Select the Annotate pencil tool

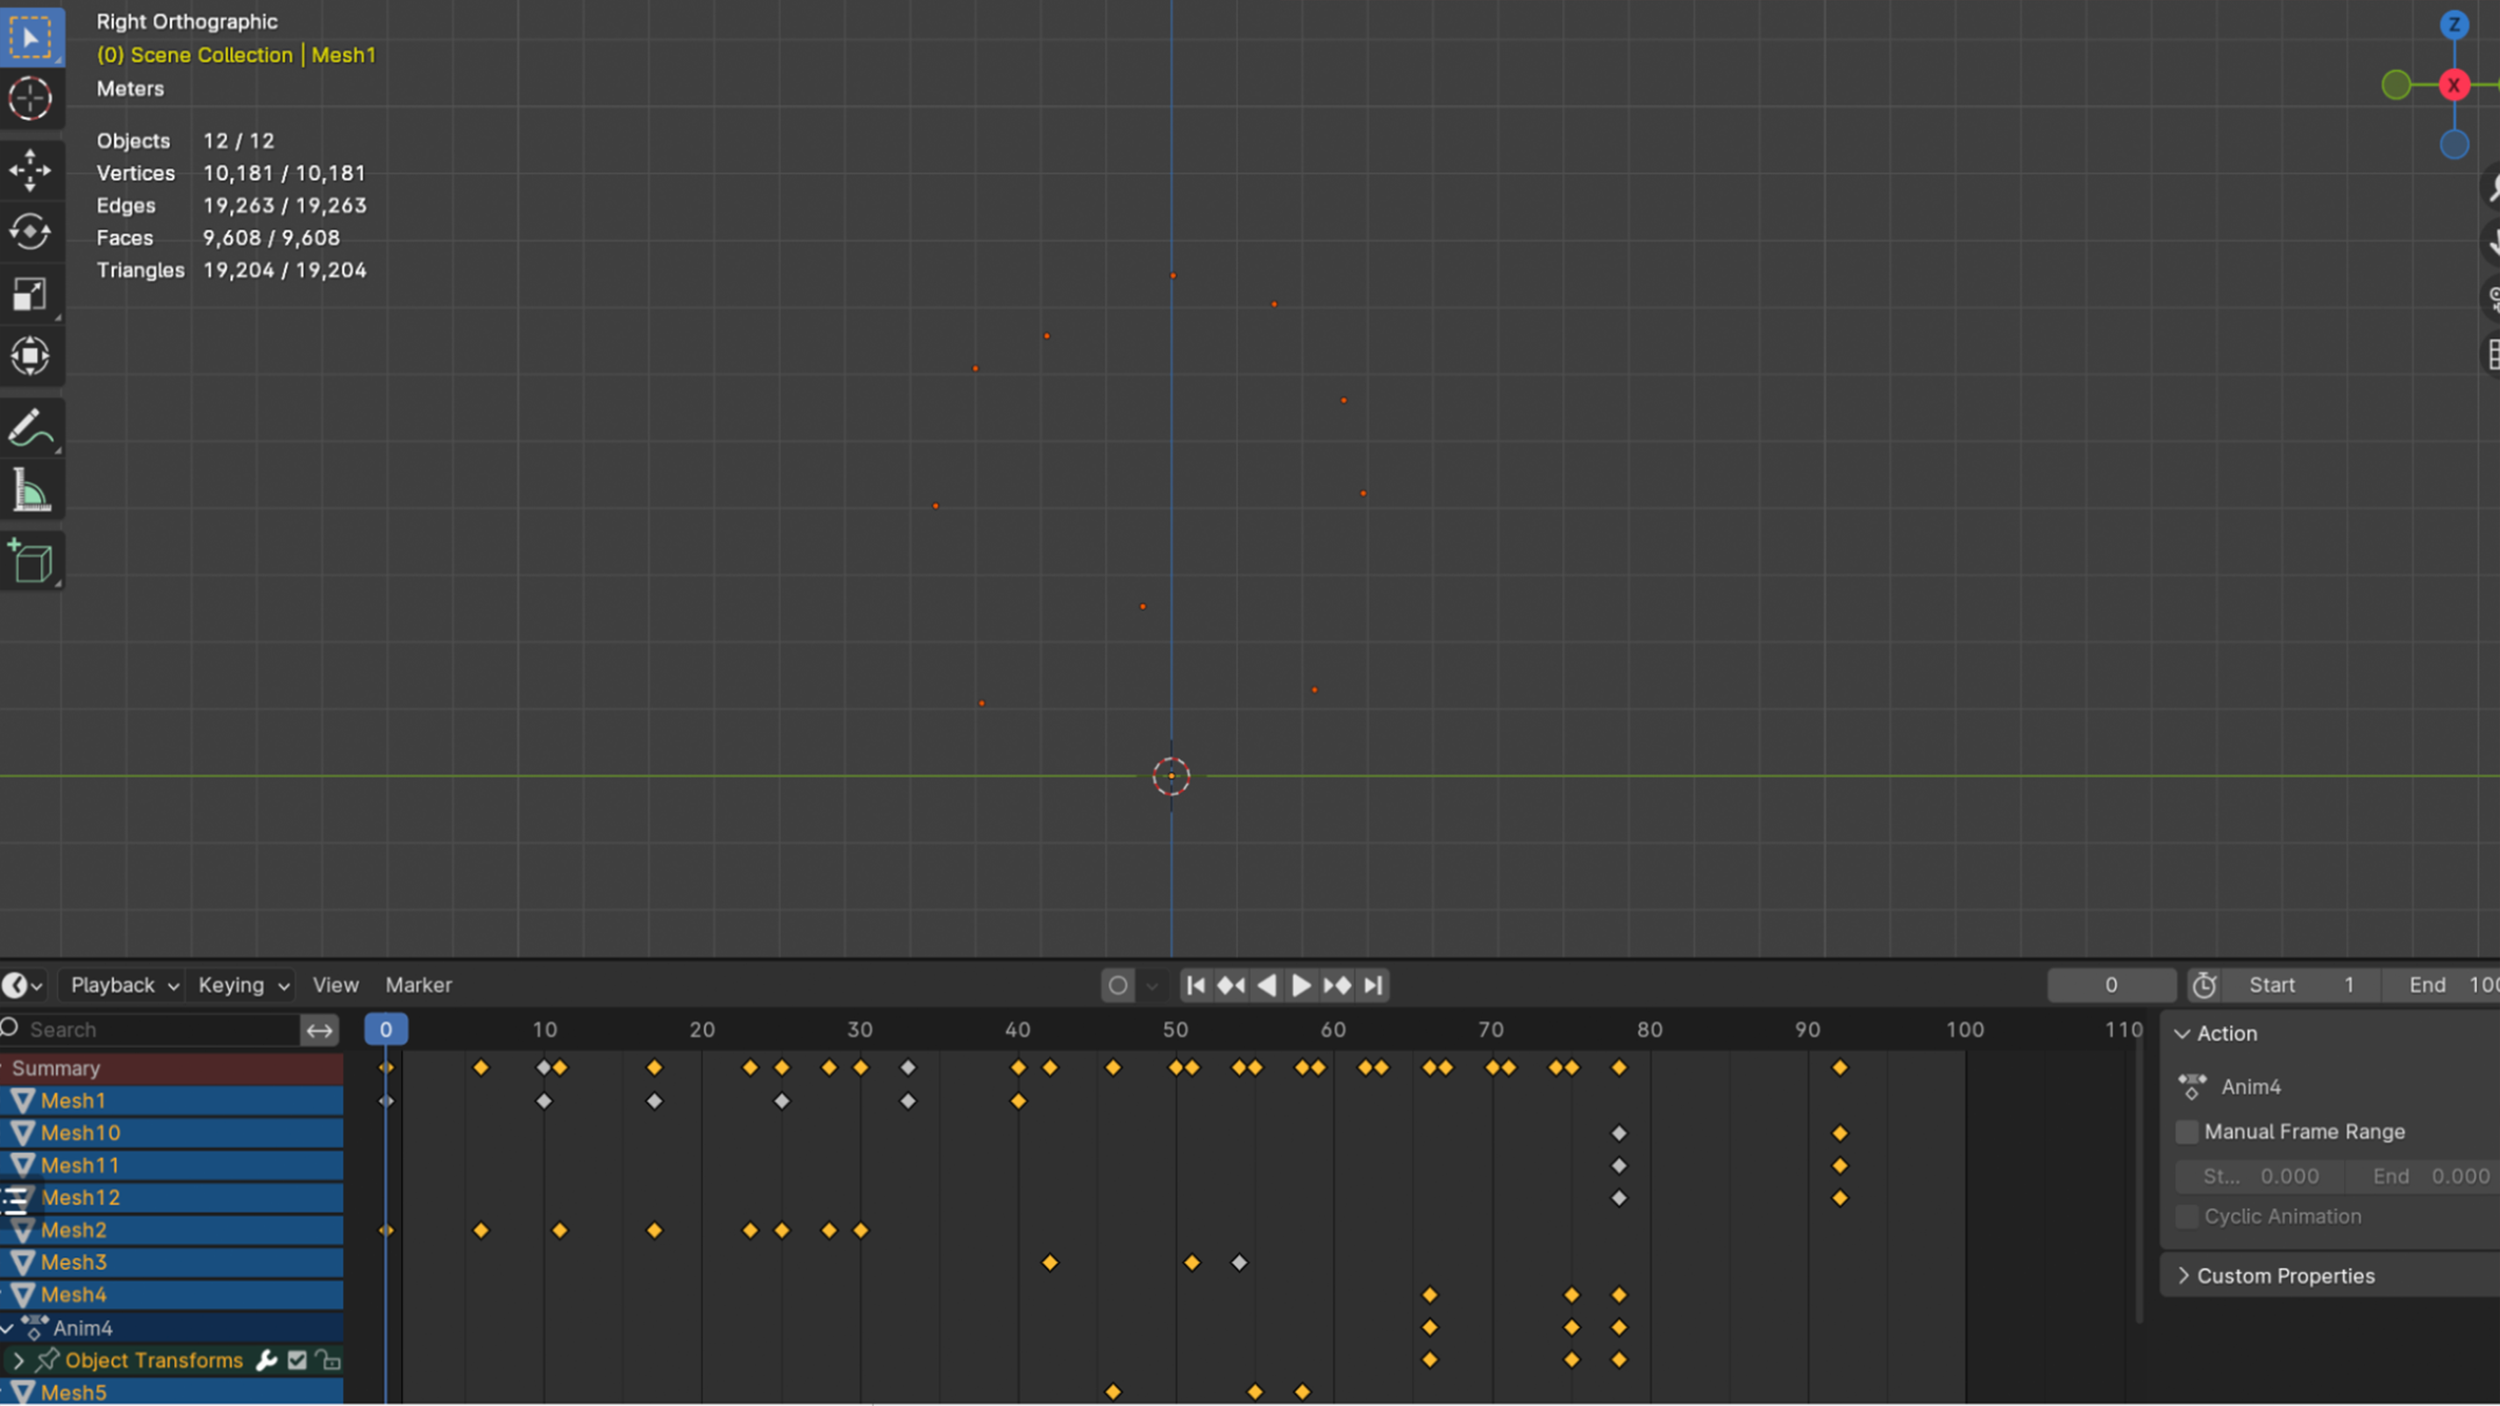[x=30, y=429]
